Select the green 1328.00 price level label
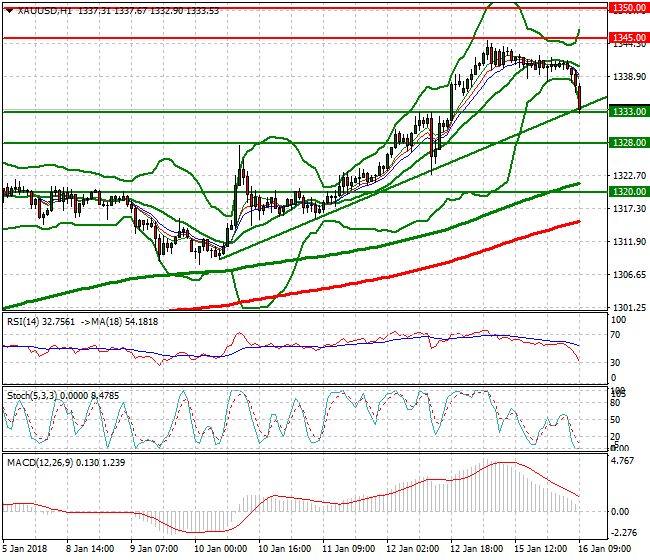The image size is (650, 560). [x=629, y=143]
